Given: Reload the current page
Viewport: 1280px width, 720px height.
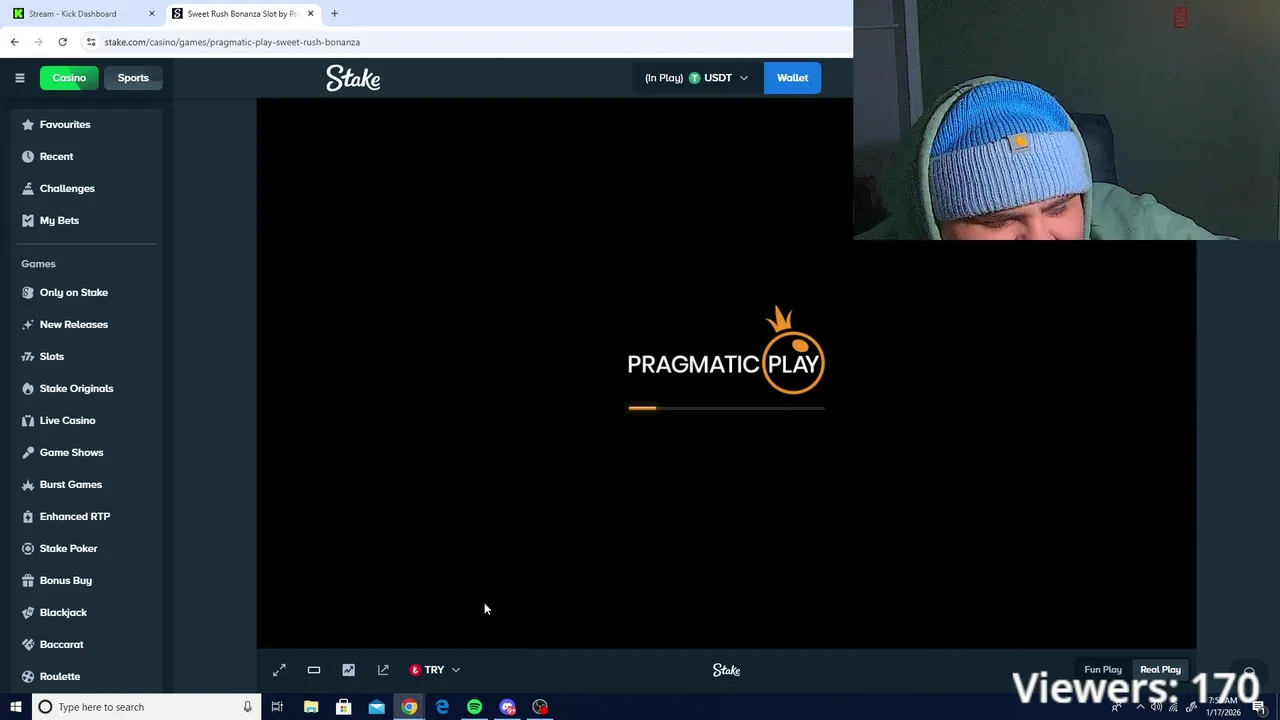Looking at the screenshot, I should pyautogui.click(x=62, y=42).
